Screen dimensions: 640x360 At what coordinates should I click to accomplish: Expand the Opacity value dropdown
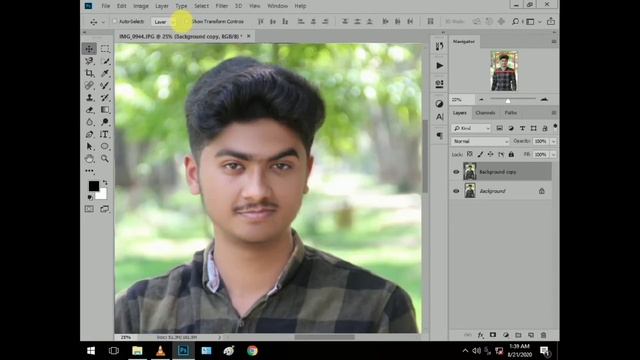(553, 141)
